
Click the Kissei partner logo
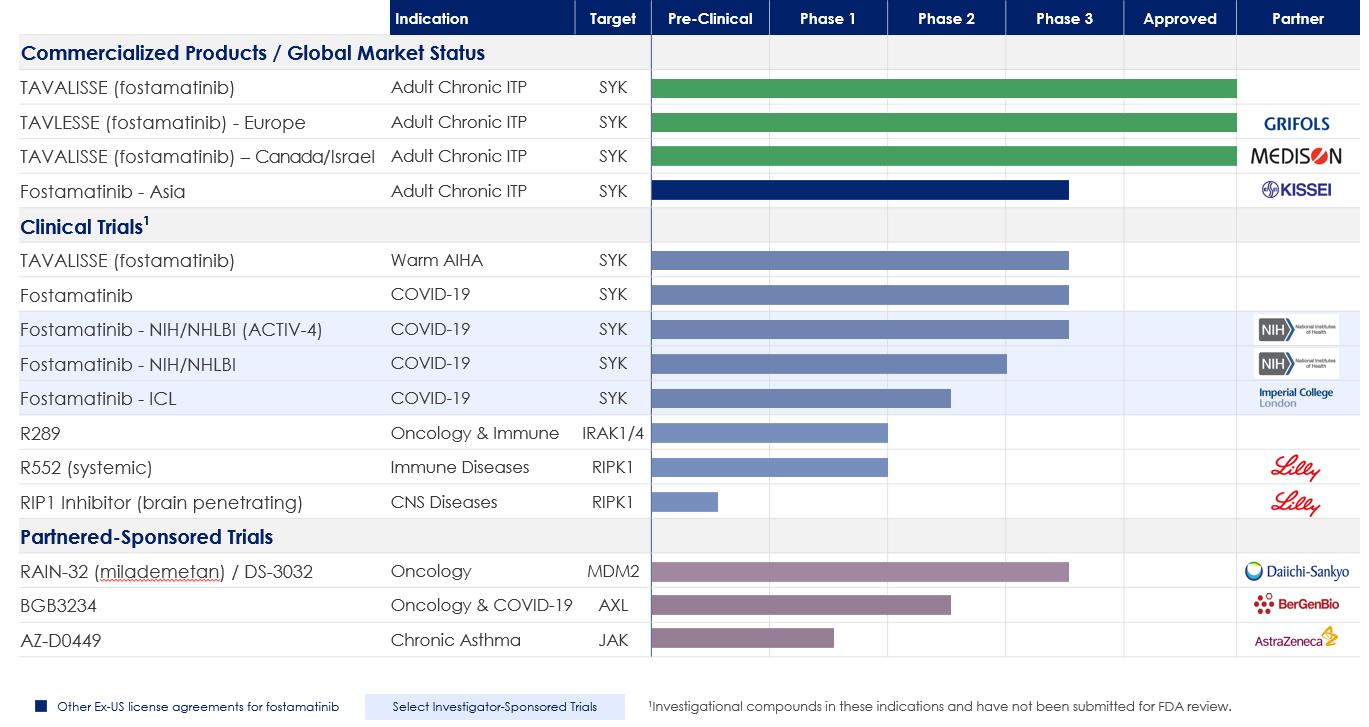(1296, 190)
